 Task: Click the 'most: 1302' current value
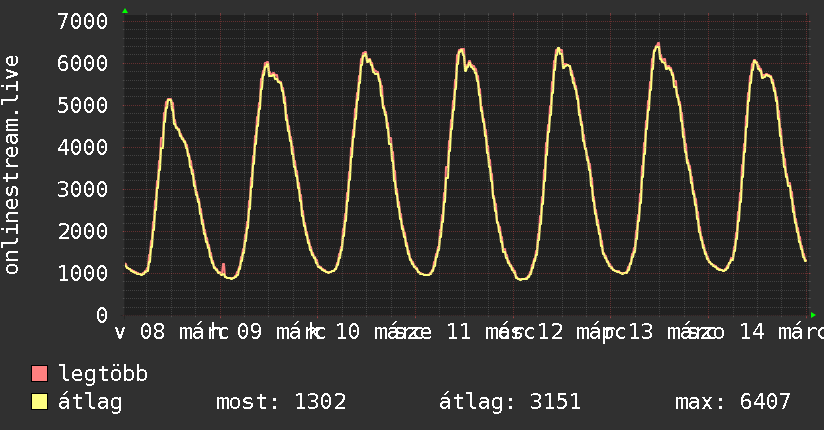(281, 402)
